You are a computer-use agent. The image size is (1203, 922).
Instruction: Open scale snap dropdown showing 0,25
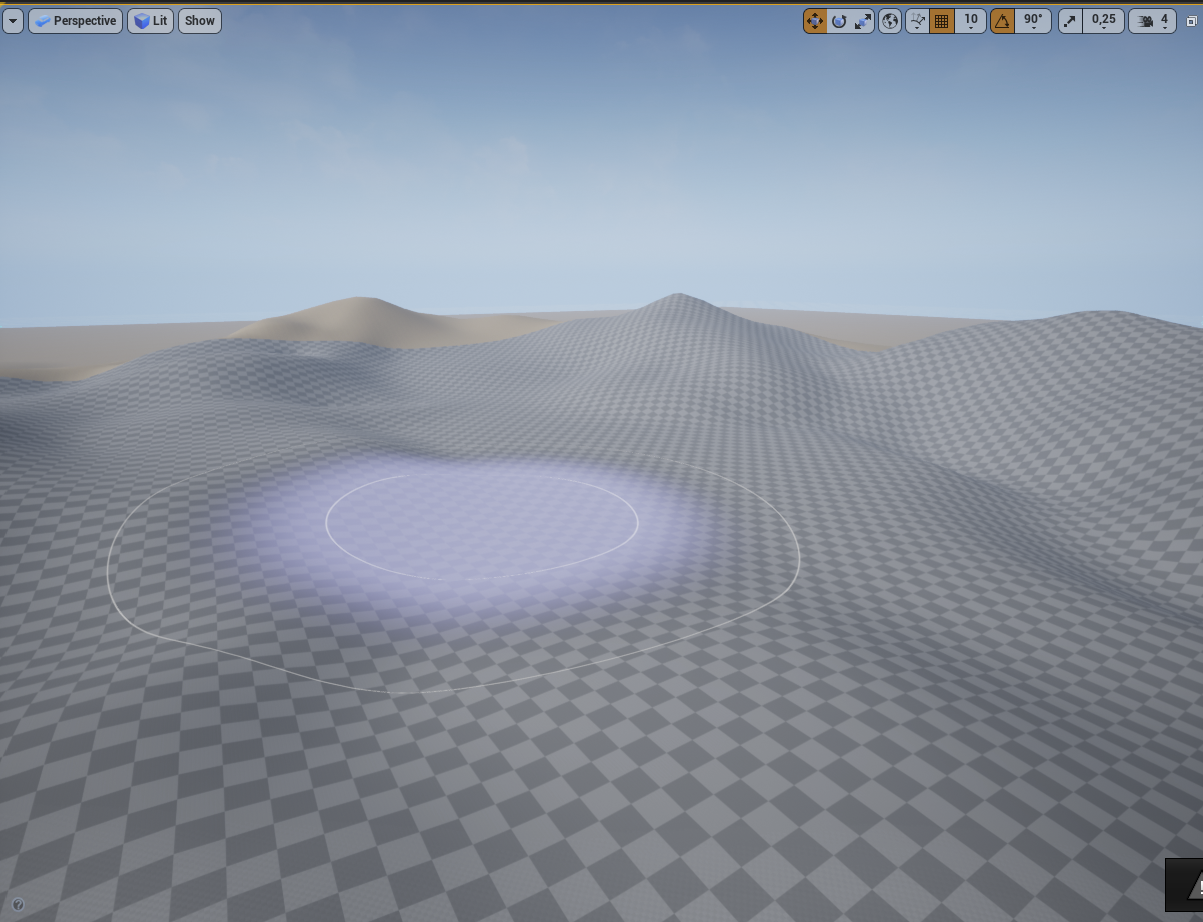click(1104, 21)
